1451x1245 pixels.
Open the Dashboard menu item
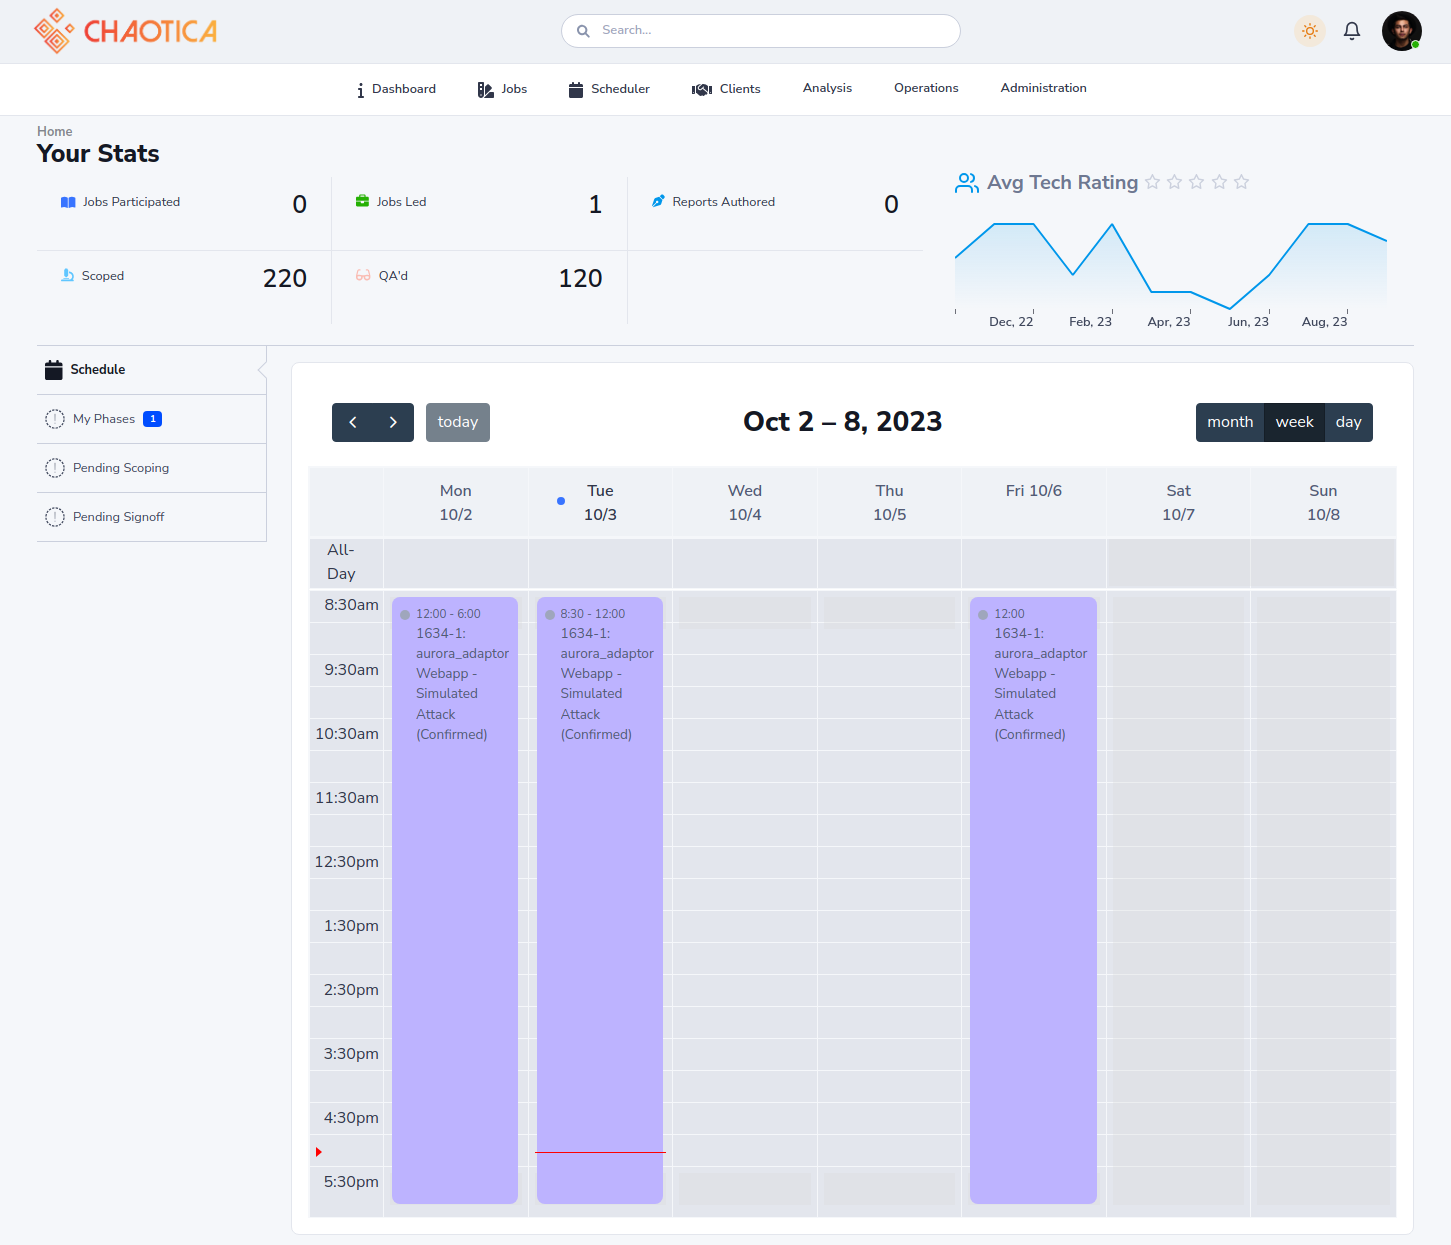396,89
